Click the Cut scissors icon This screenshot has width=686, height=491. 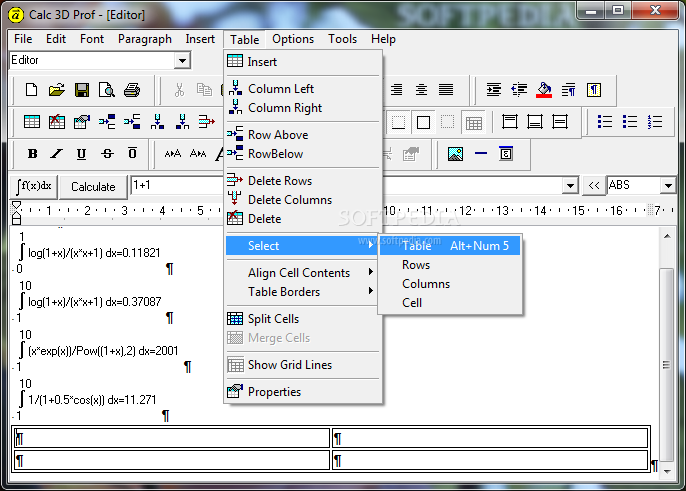179,90
